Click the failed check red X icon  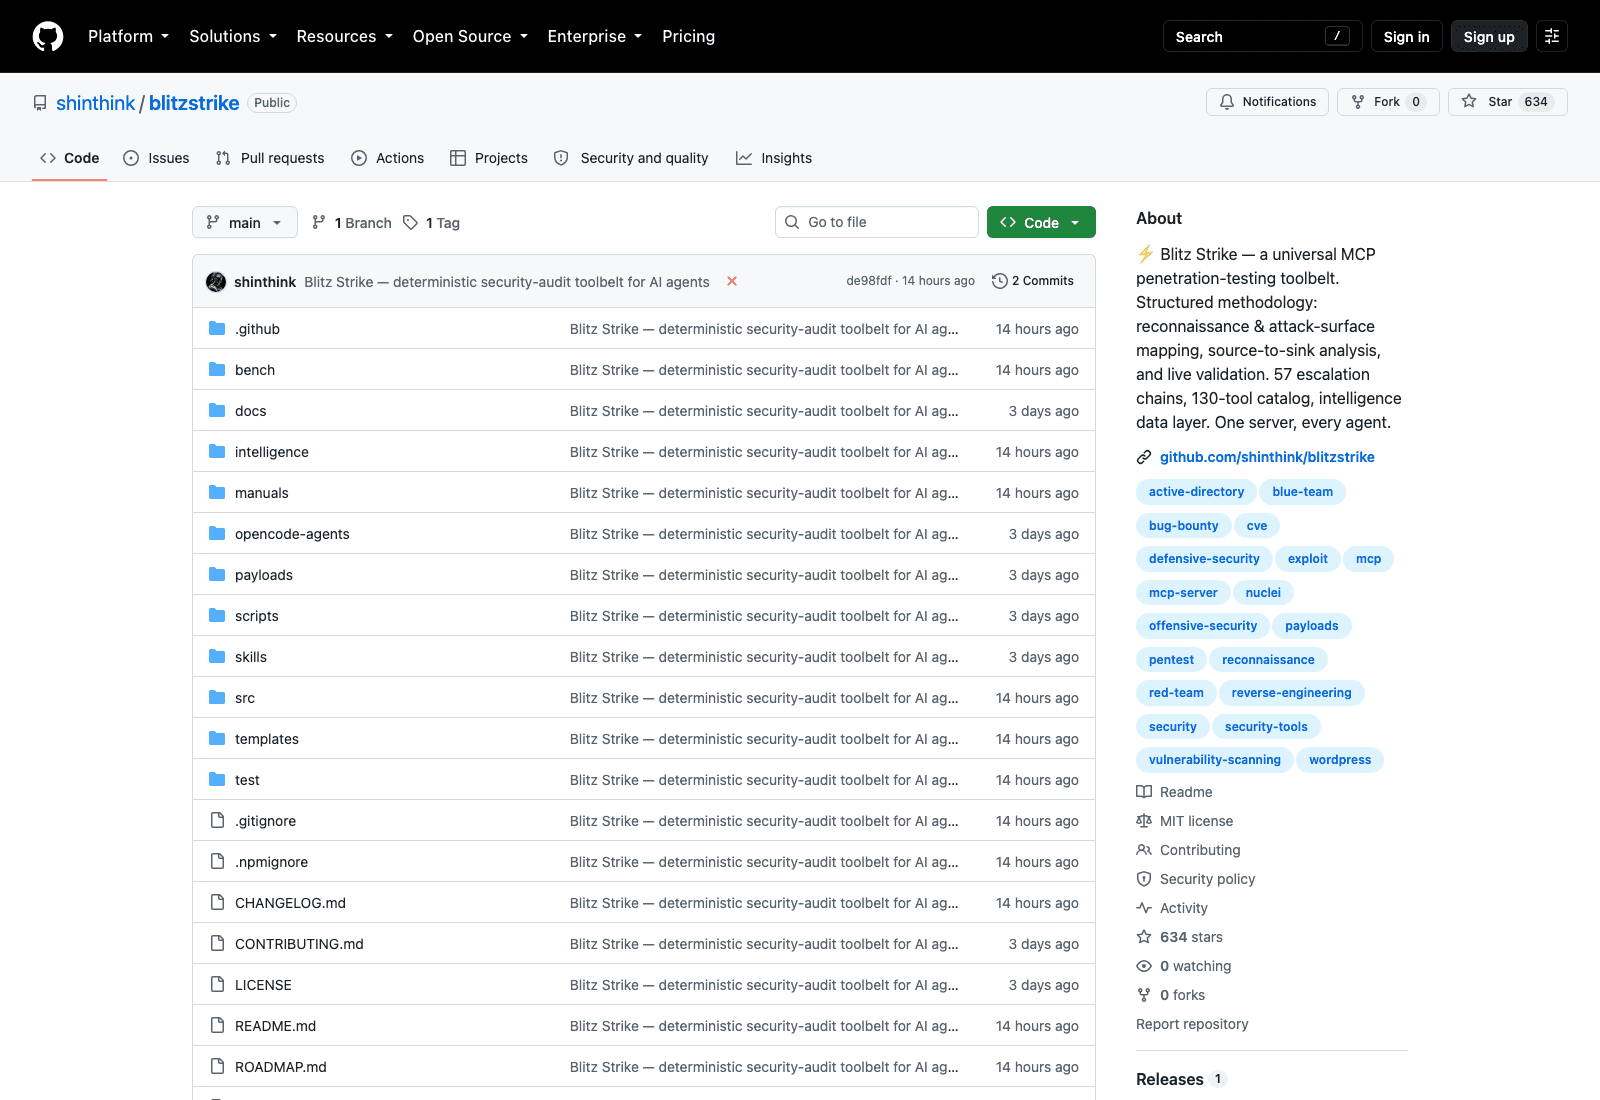pyautogui.click(x=732, y=281)
